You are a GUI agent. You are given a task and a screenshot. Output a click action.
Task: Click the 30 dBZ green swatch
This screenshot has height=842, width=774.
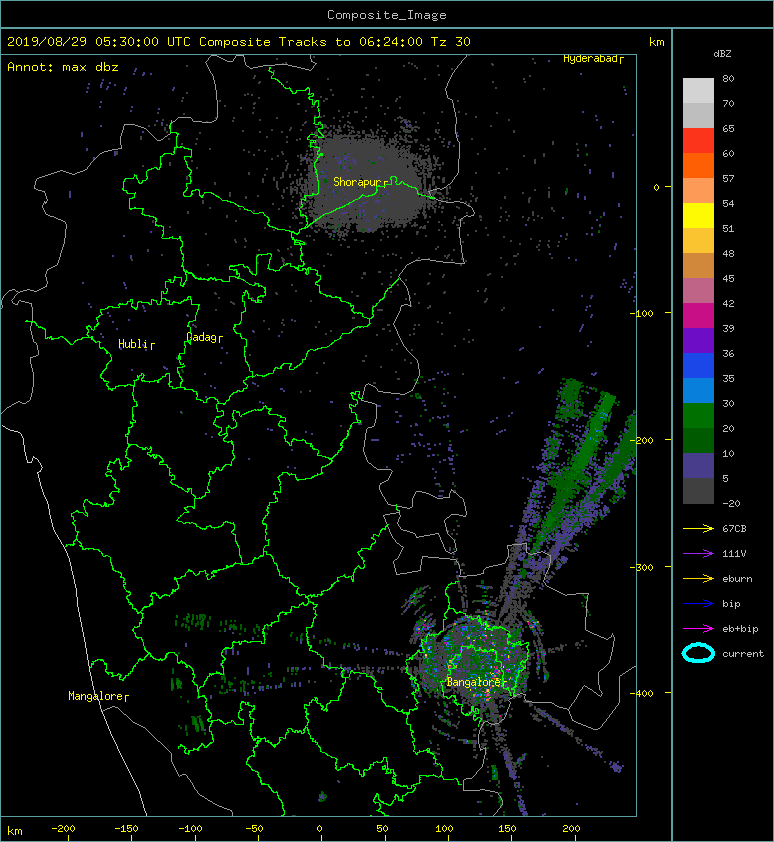click(698, 415)
